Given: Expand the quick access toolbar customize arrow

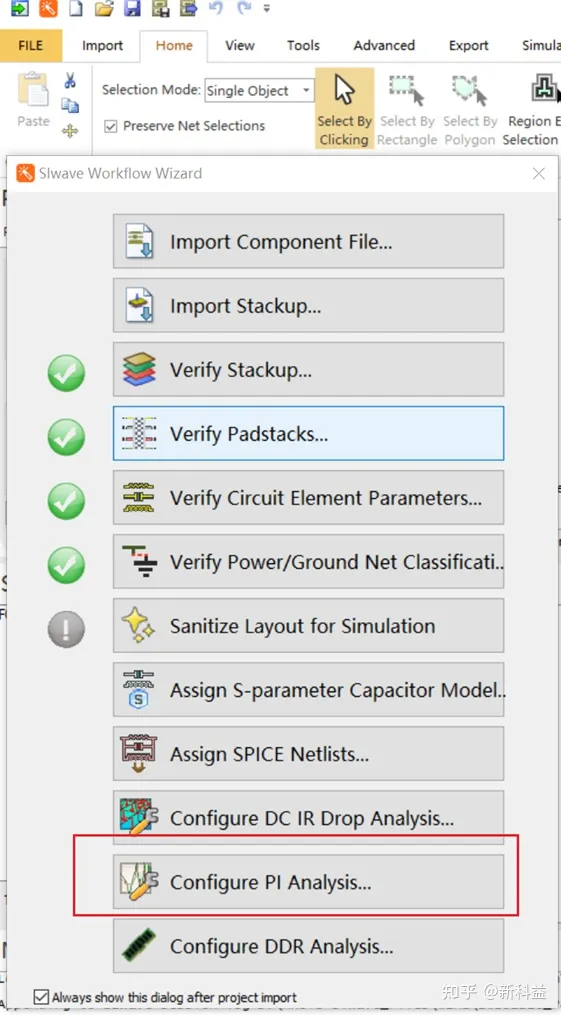Looking at the screenshot, I should (267, 8).
